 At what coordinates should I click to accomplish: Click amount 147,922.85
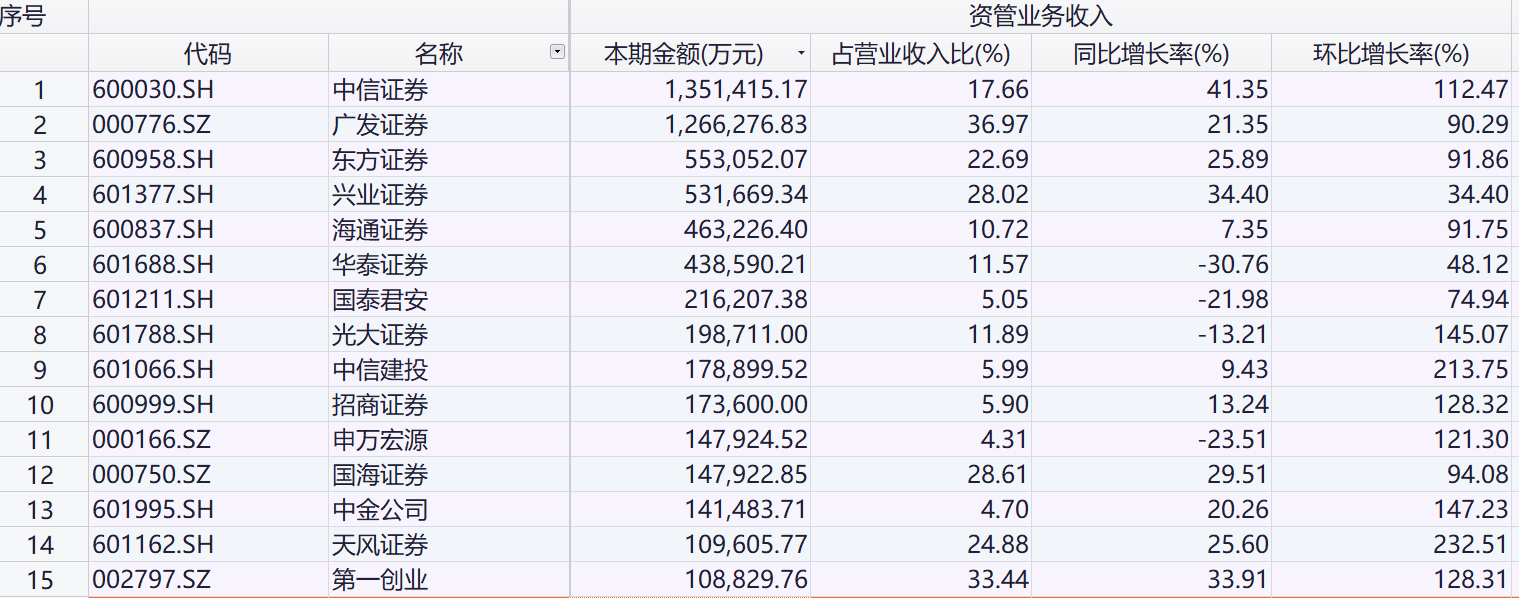click(690, 475)
